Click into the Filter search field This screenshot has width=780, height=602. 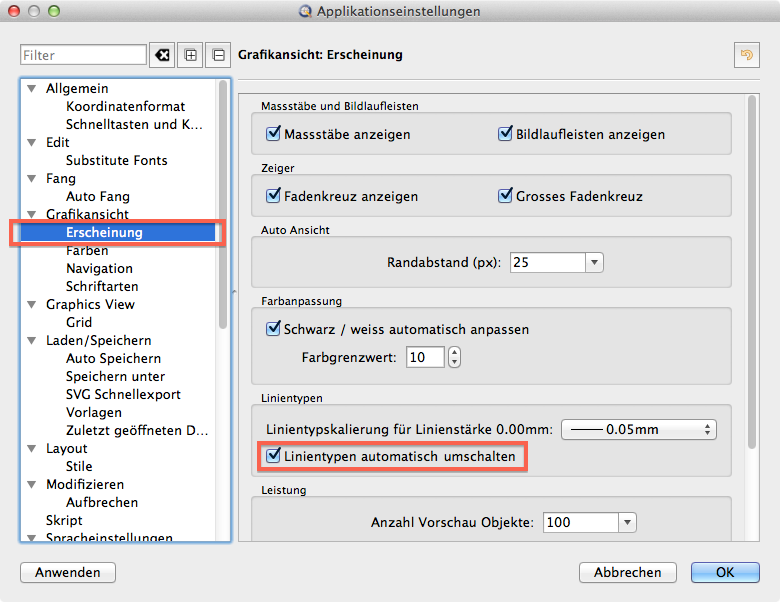pos(83,55)
